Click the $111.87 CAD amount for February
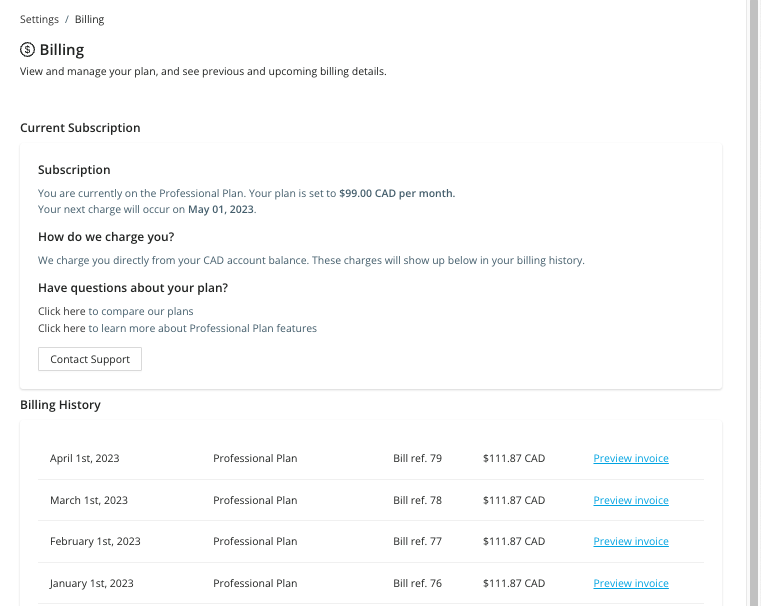This screenshot has width=761, height=606. pyautogui.click(x=513, y=542)
